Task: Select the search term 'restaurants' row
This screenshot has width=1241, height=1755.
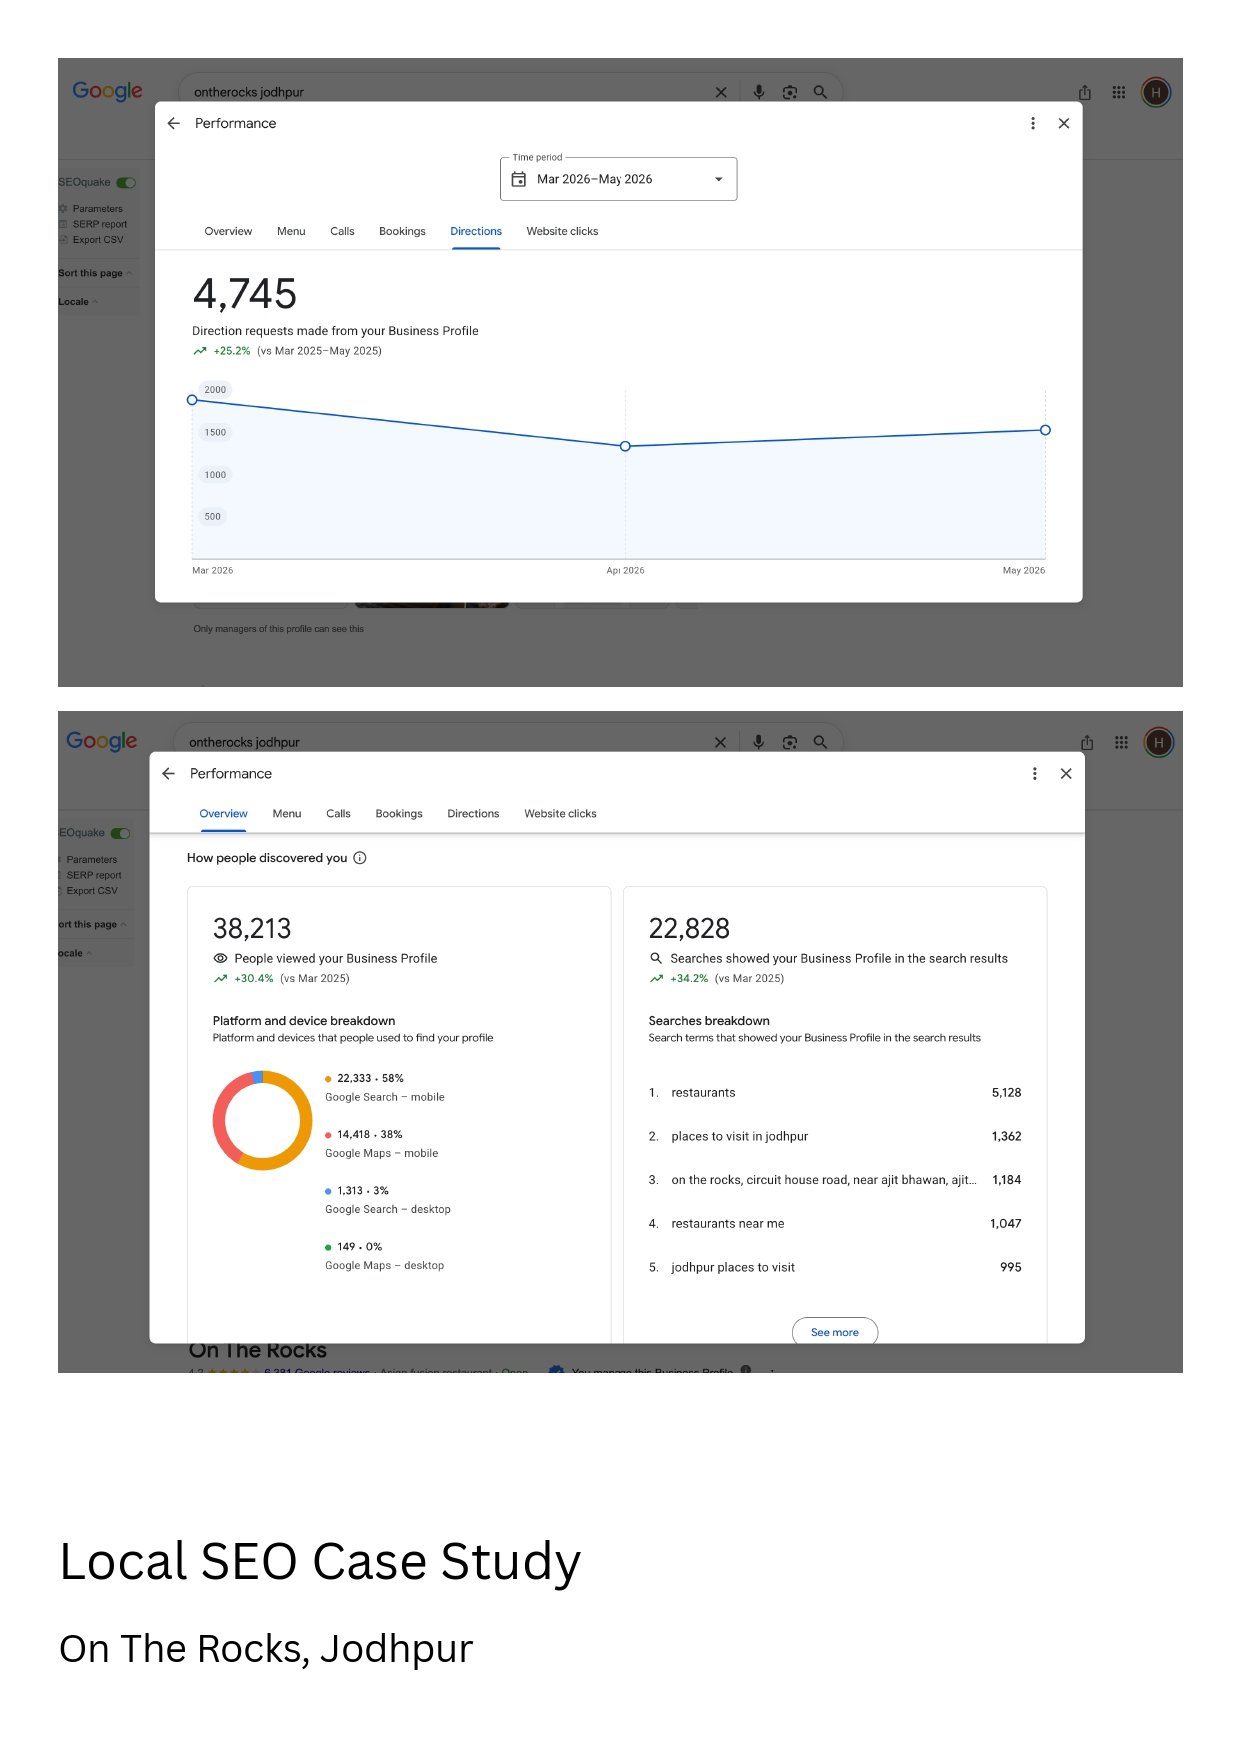Action: pos(835,1093)
